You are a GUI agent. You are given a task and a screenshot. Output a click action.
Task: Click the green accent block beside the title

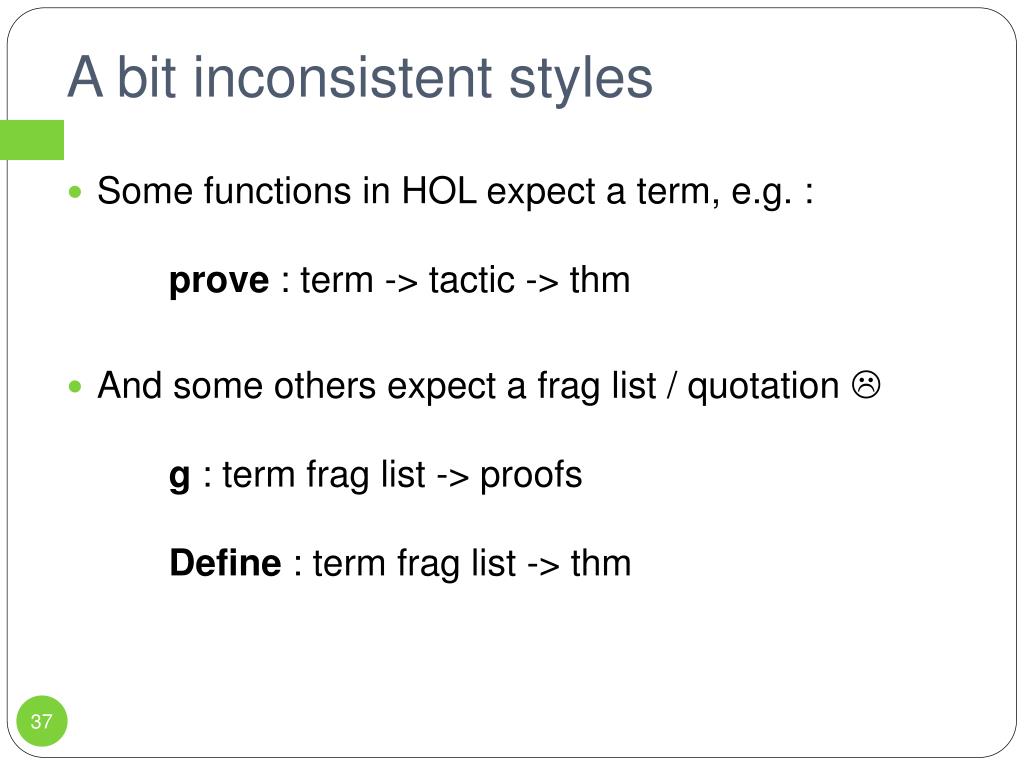pyautogui.click(x=32, y=140)
